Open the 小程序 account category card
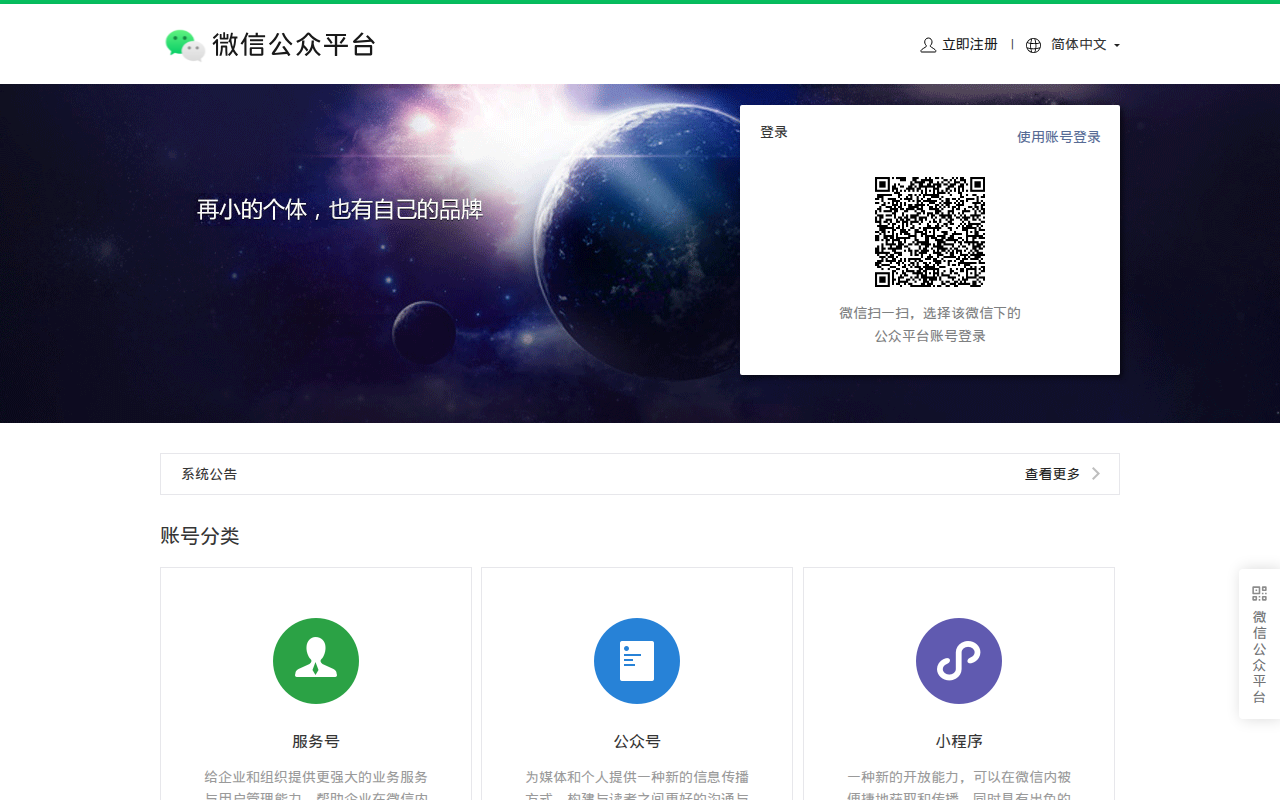The height and width of the screenshot is (800, 1280). point(958,700)
